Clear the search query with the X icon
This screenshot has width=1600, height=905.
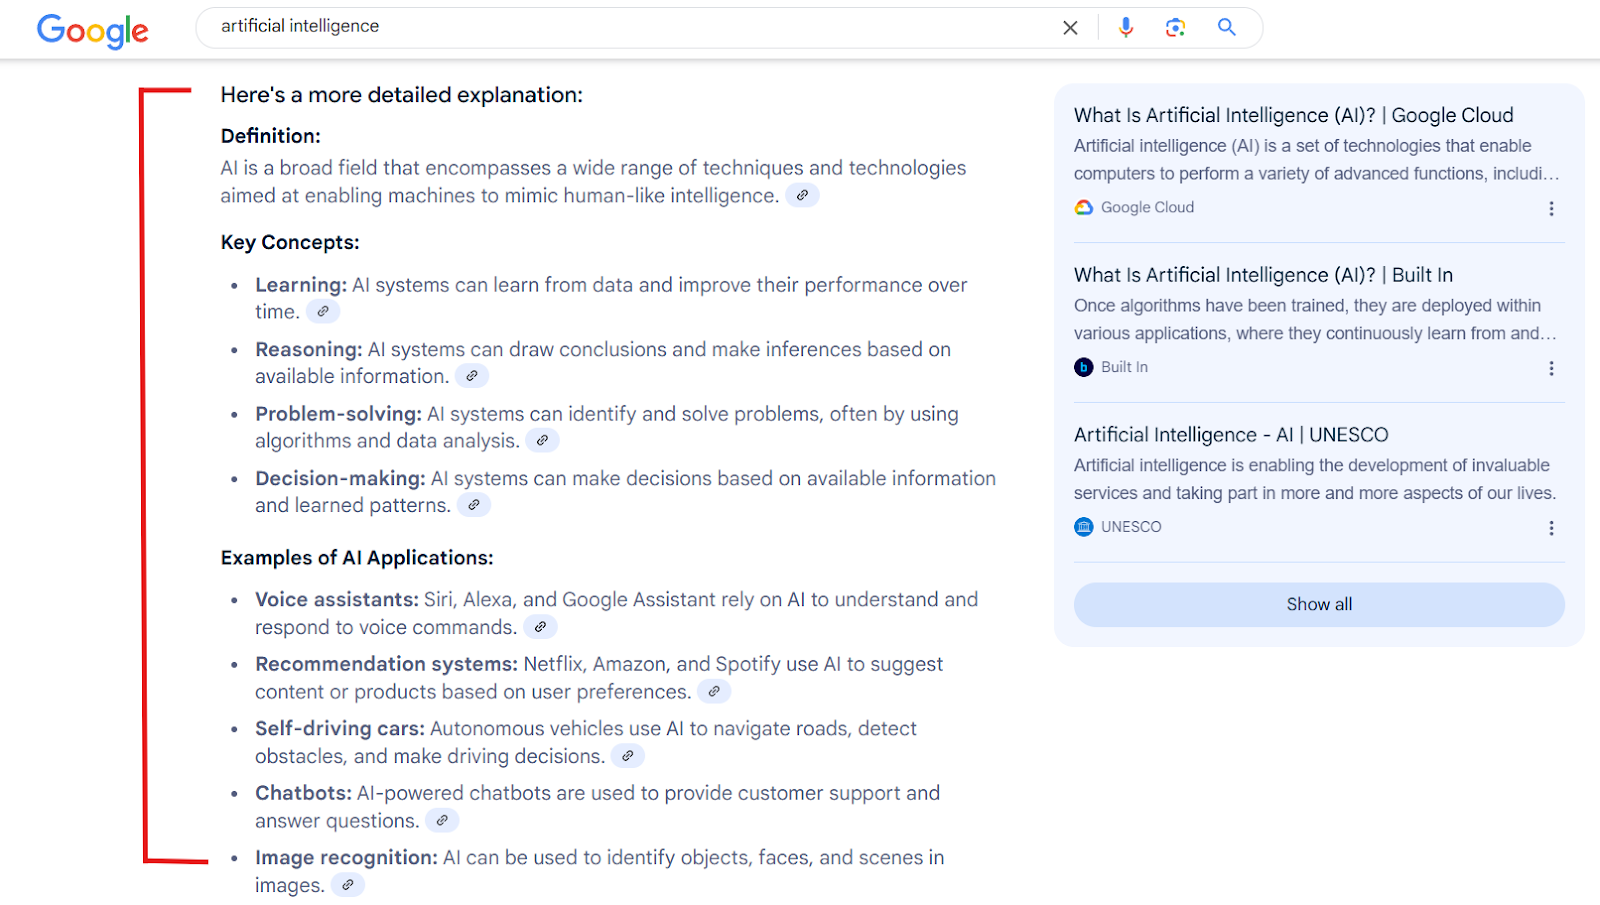(1070, 28)
